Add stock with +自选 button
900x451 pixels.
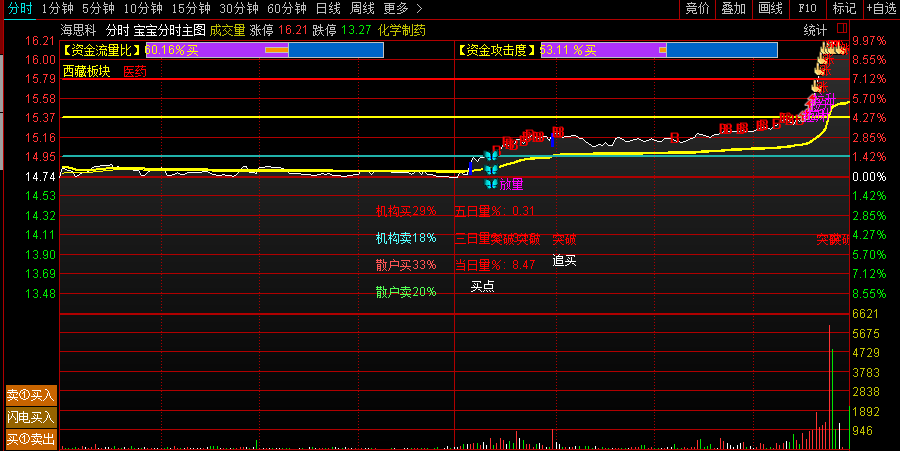pyautogui.click(x=882, y=9)
